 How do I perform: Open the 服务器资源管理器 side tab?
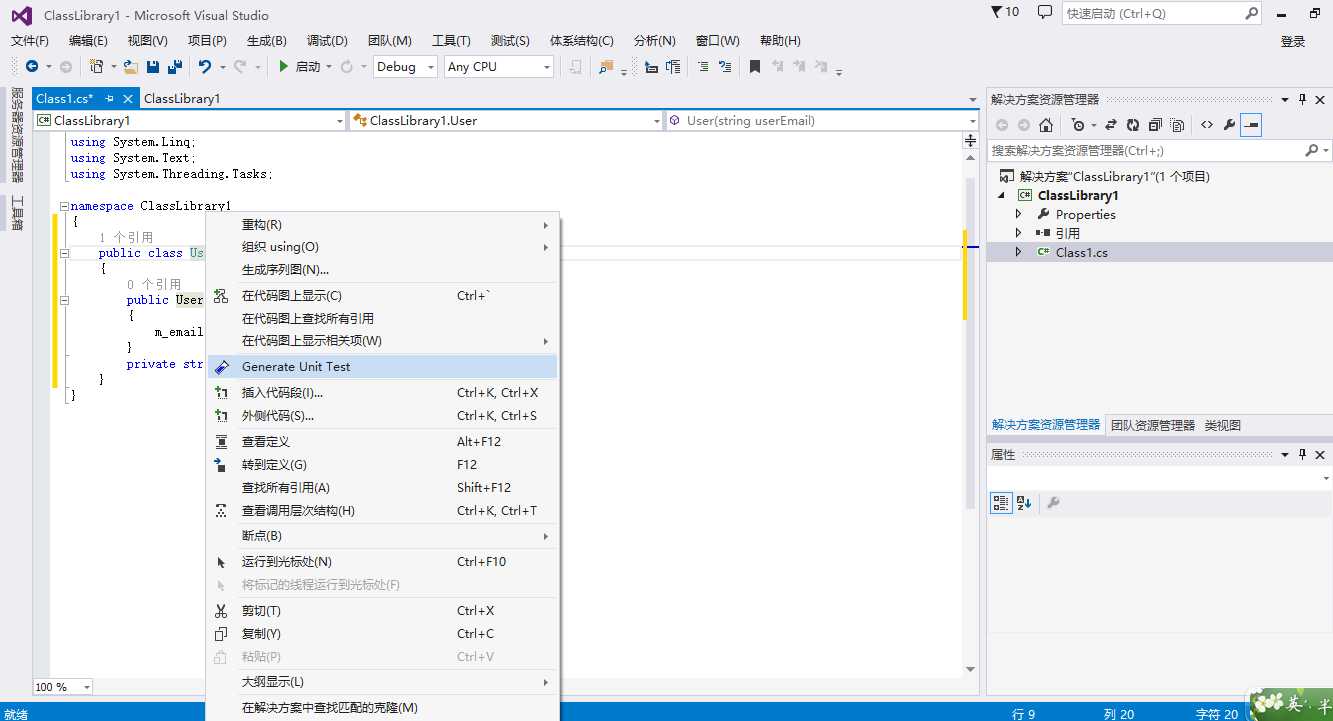[16, 137]
